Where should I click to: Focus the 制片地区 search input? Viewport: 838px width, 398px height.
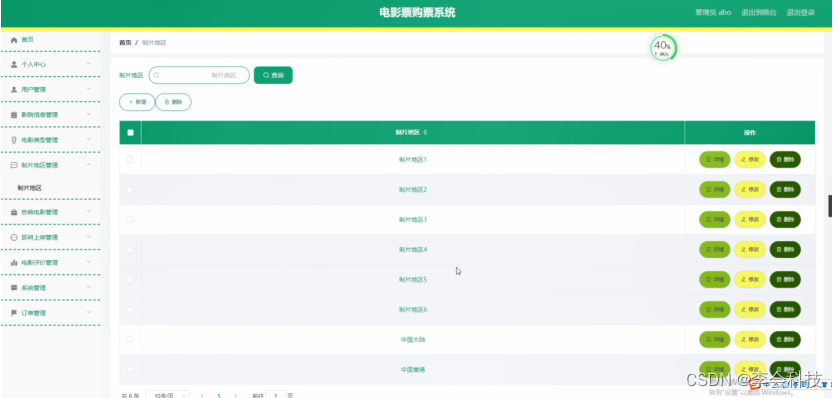click(x=199, y=75)
